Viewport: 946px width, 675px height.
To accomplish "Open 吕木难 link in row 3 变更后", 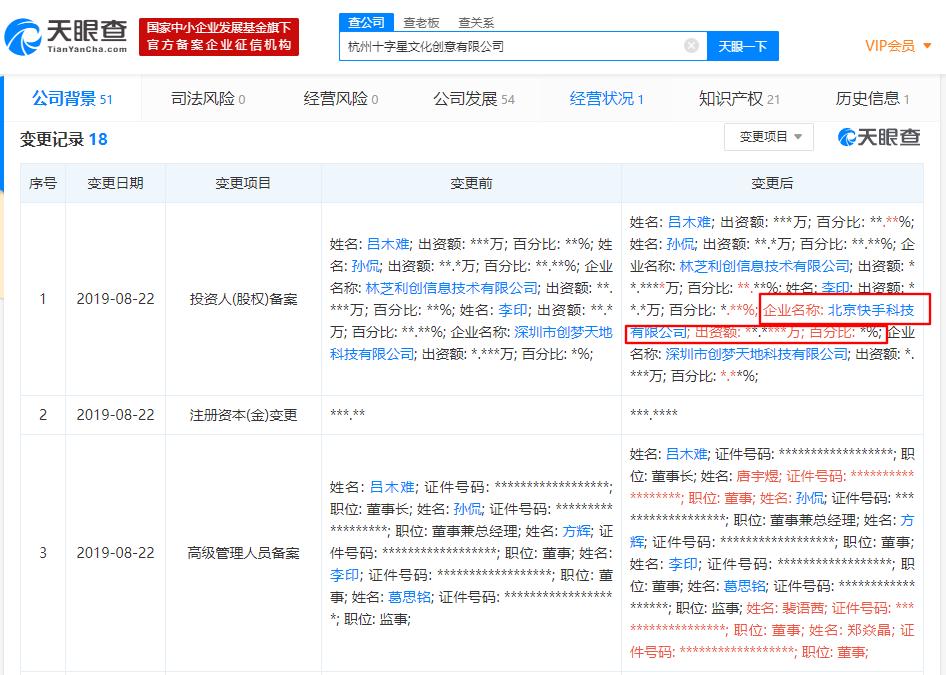I will pyautogui.click(x=688, y=454).
